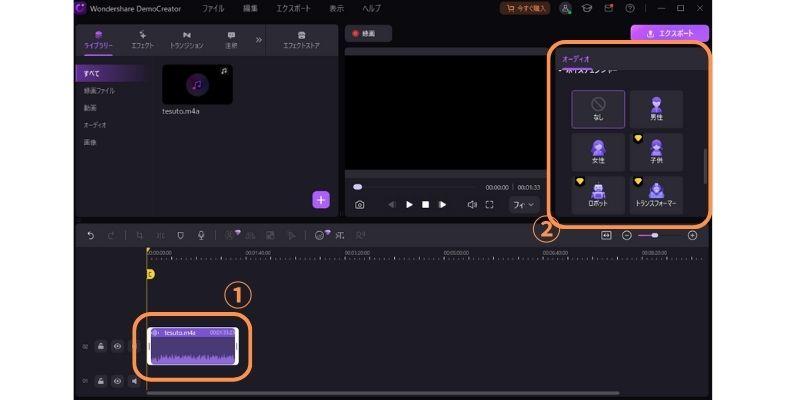The height and width of the screenshot is (400, 800).
Task: Select the ロボット voice changer option
Action: [598, 195]
